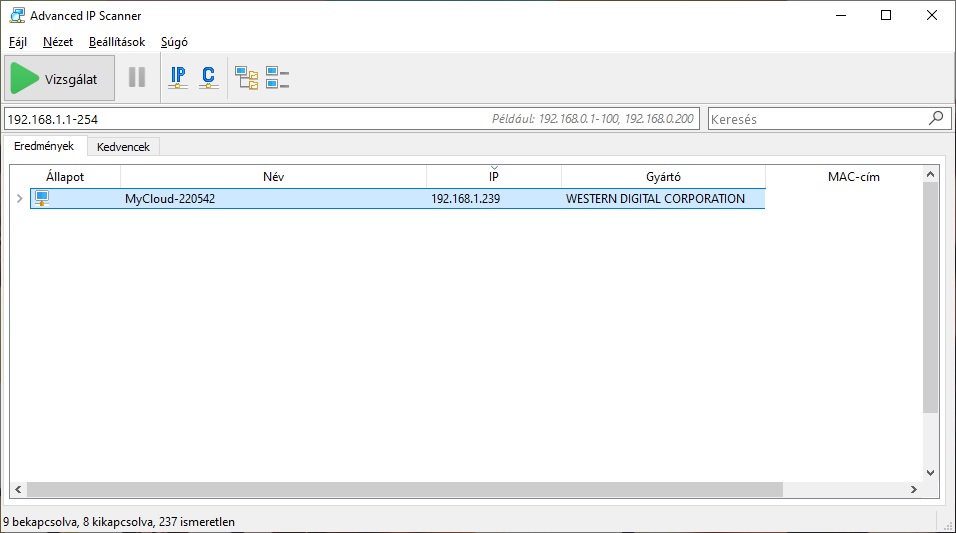Switch to the Kedvencek tab
This screenshot has height=533, width=956.
[123, 147]
